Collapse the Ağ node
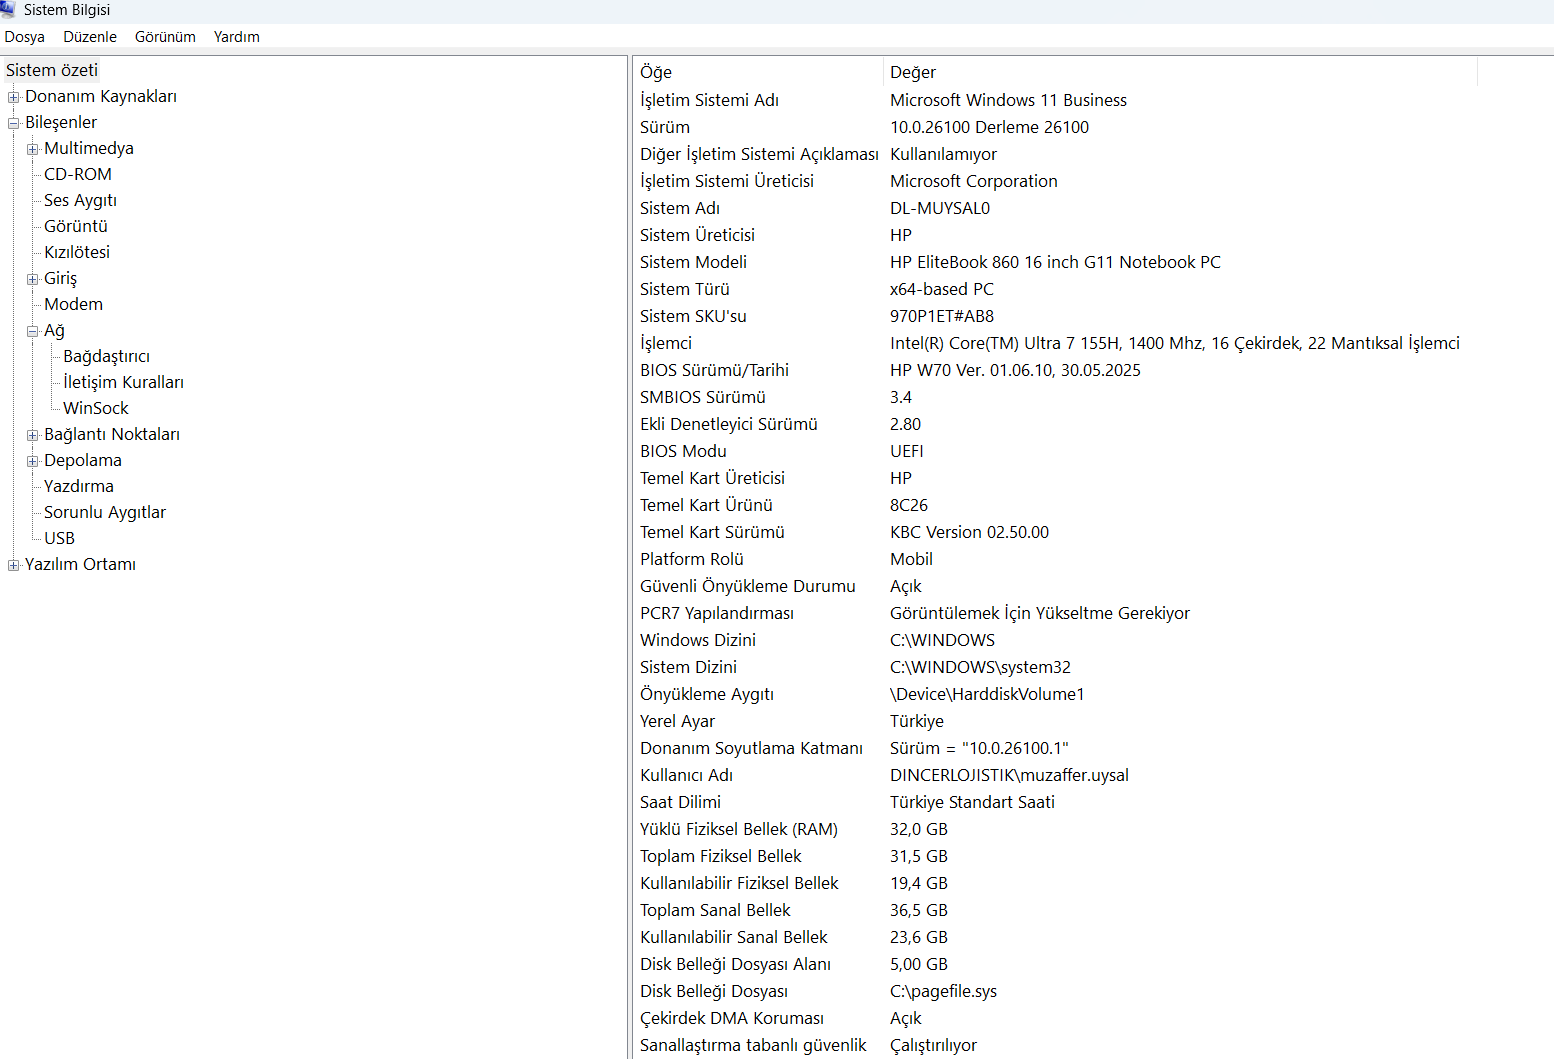This screenshot has height=1059, width=1554. (x=33, y=331)
